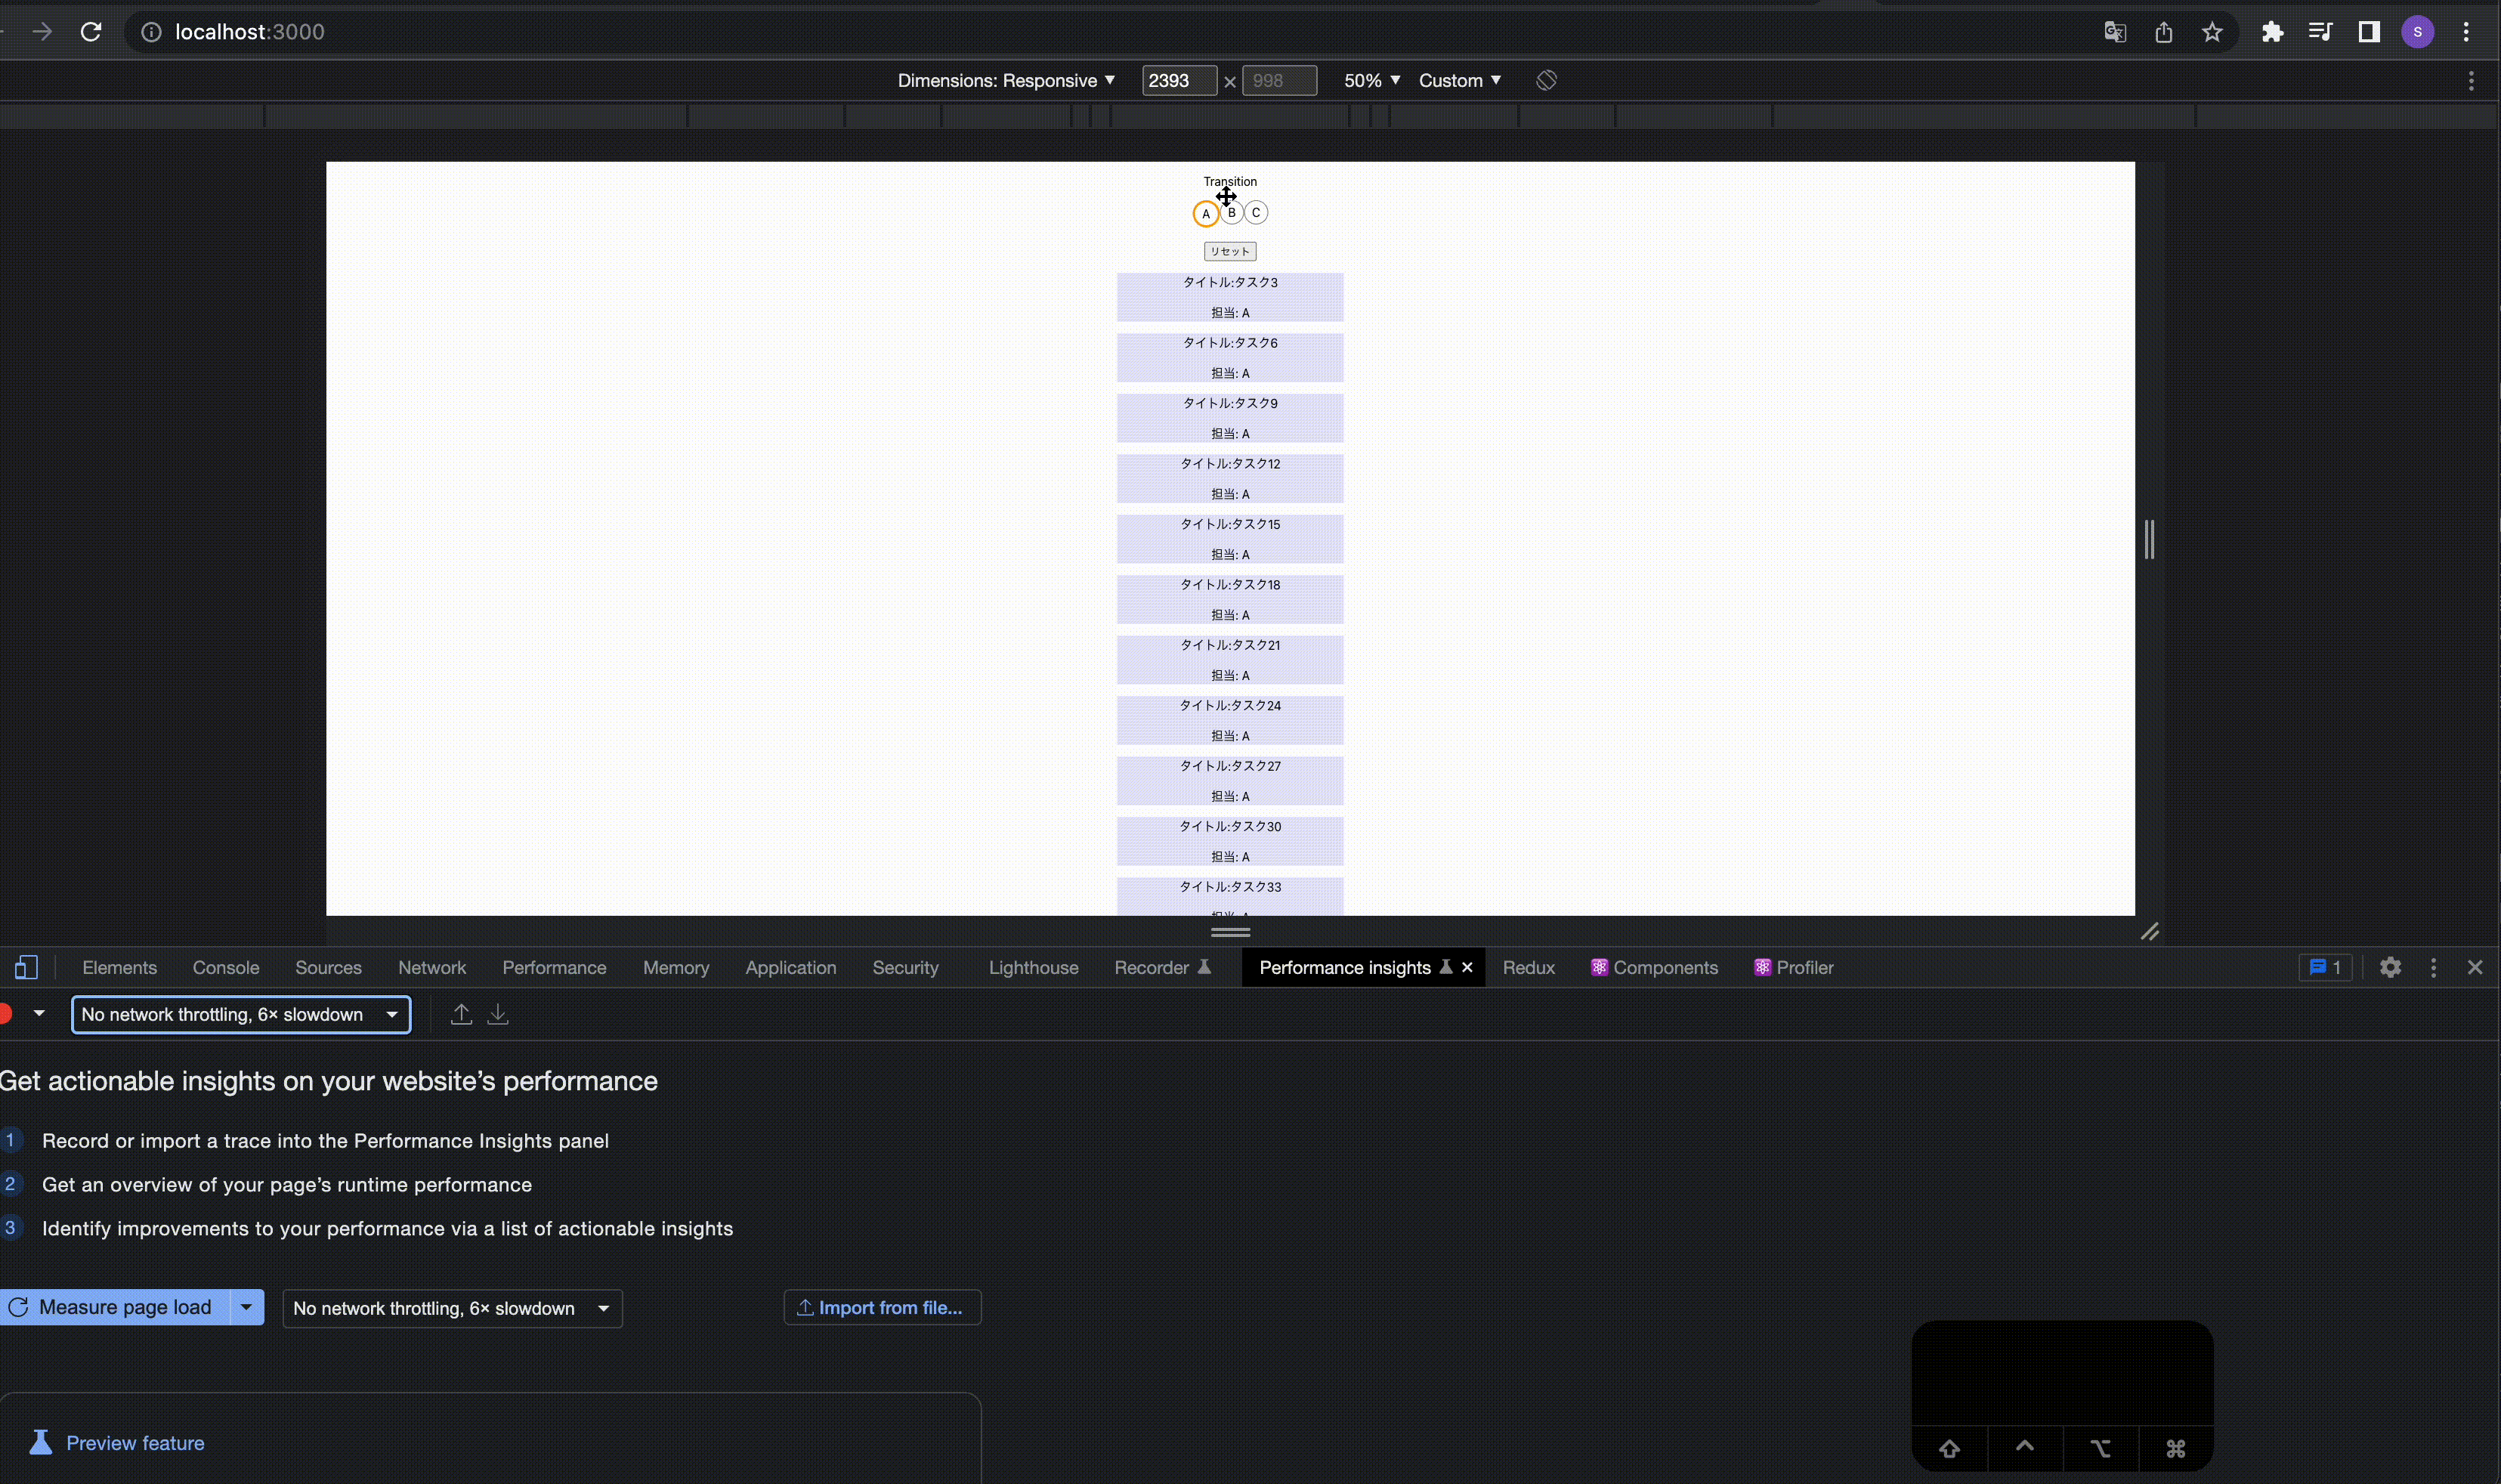Screen dimensions: 2501x1484
Task: Click the Import from file link
Action: pos(881,1307)
